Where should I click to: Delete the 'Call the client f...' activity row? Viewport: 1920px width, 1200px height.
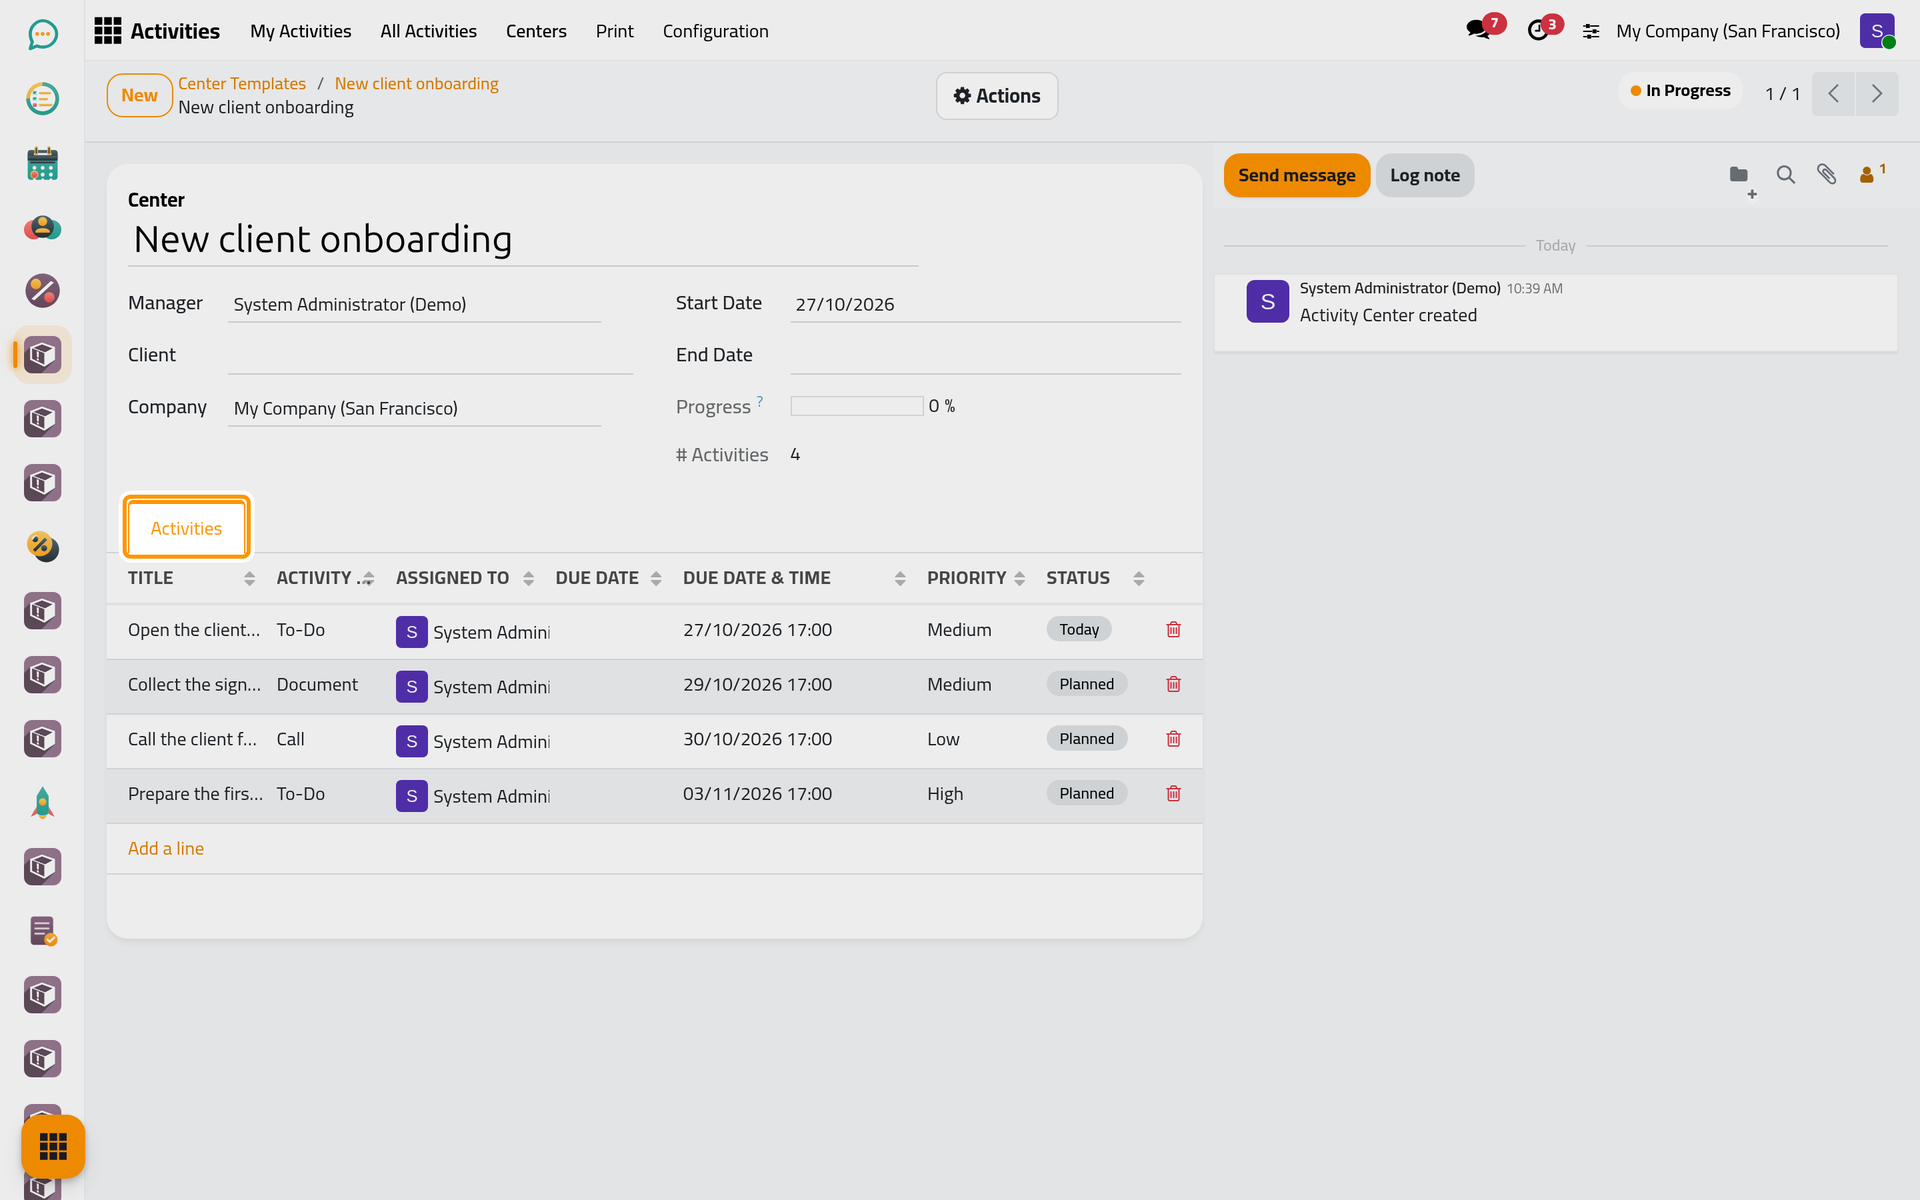click(x=1173, y=739)
